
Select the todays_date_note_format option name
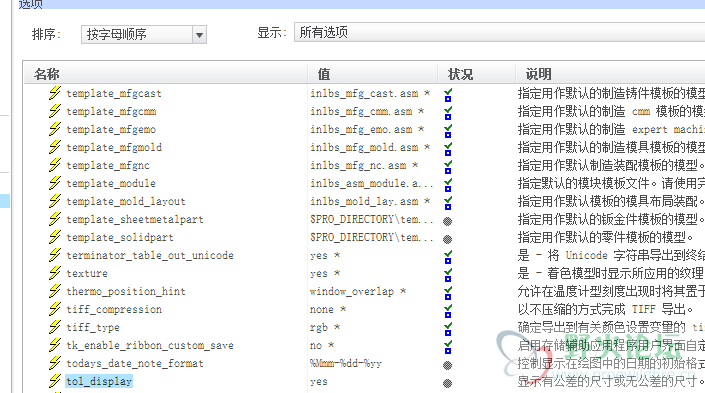coord(135,363)
